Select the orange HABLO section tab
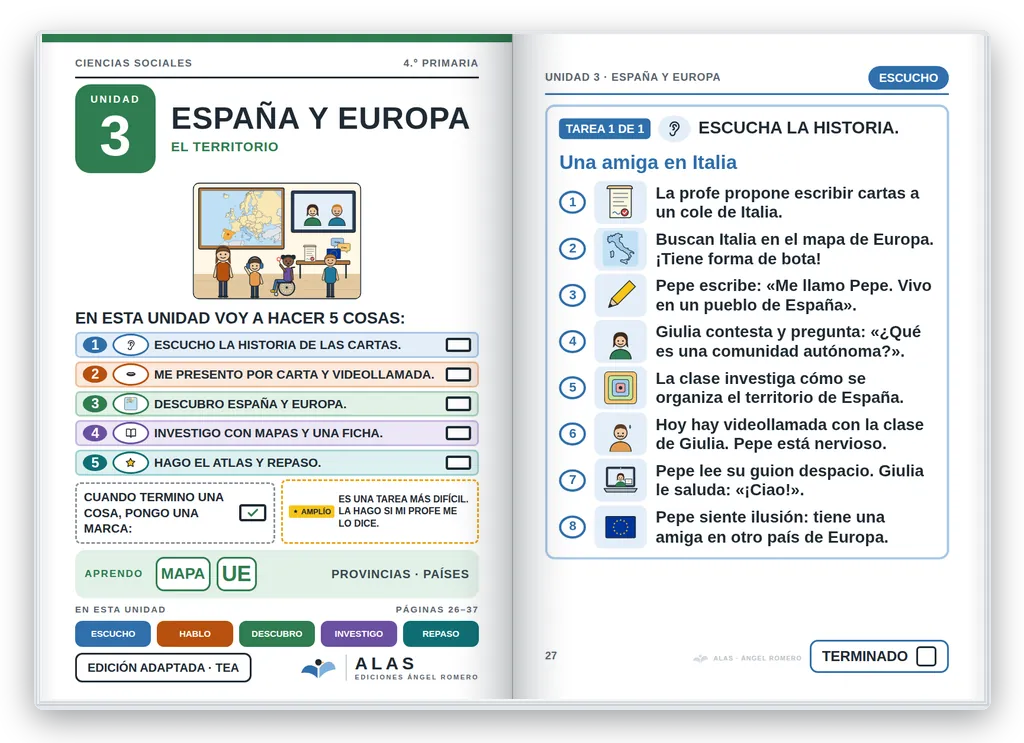 pos(195,634)
